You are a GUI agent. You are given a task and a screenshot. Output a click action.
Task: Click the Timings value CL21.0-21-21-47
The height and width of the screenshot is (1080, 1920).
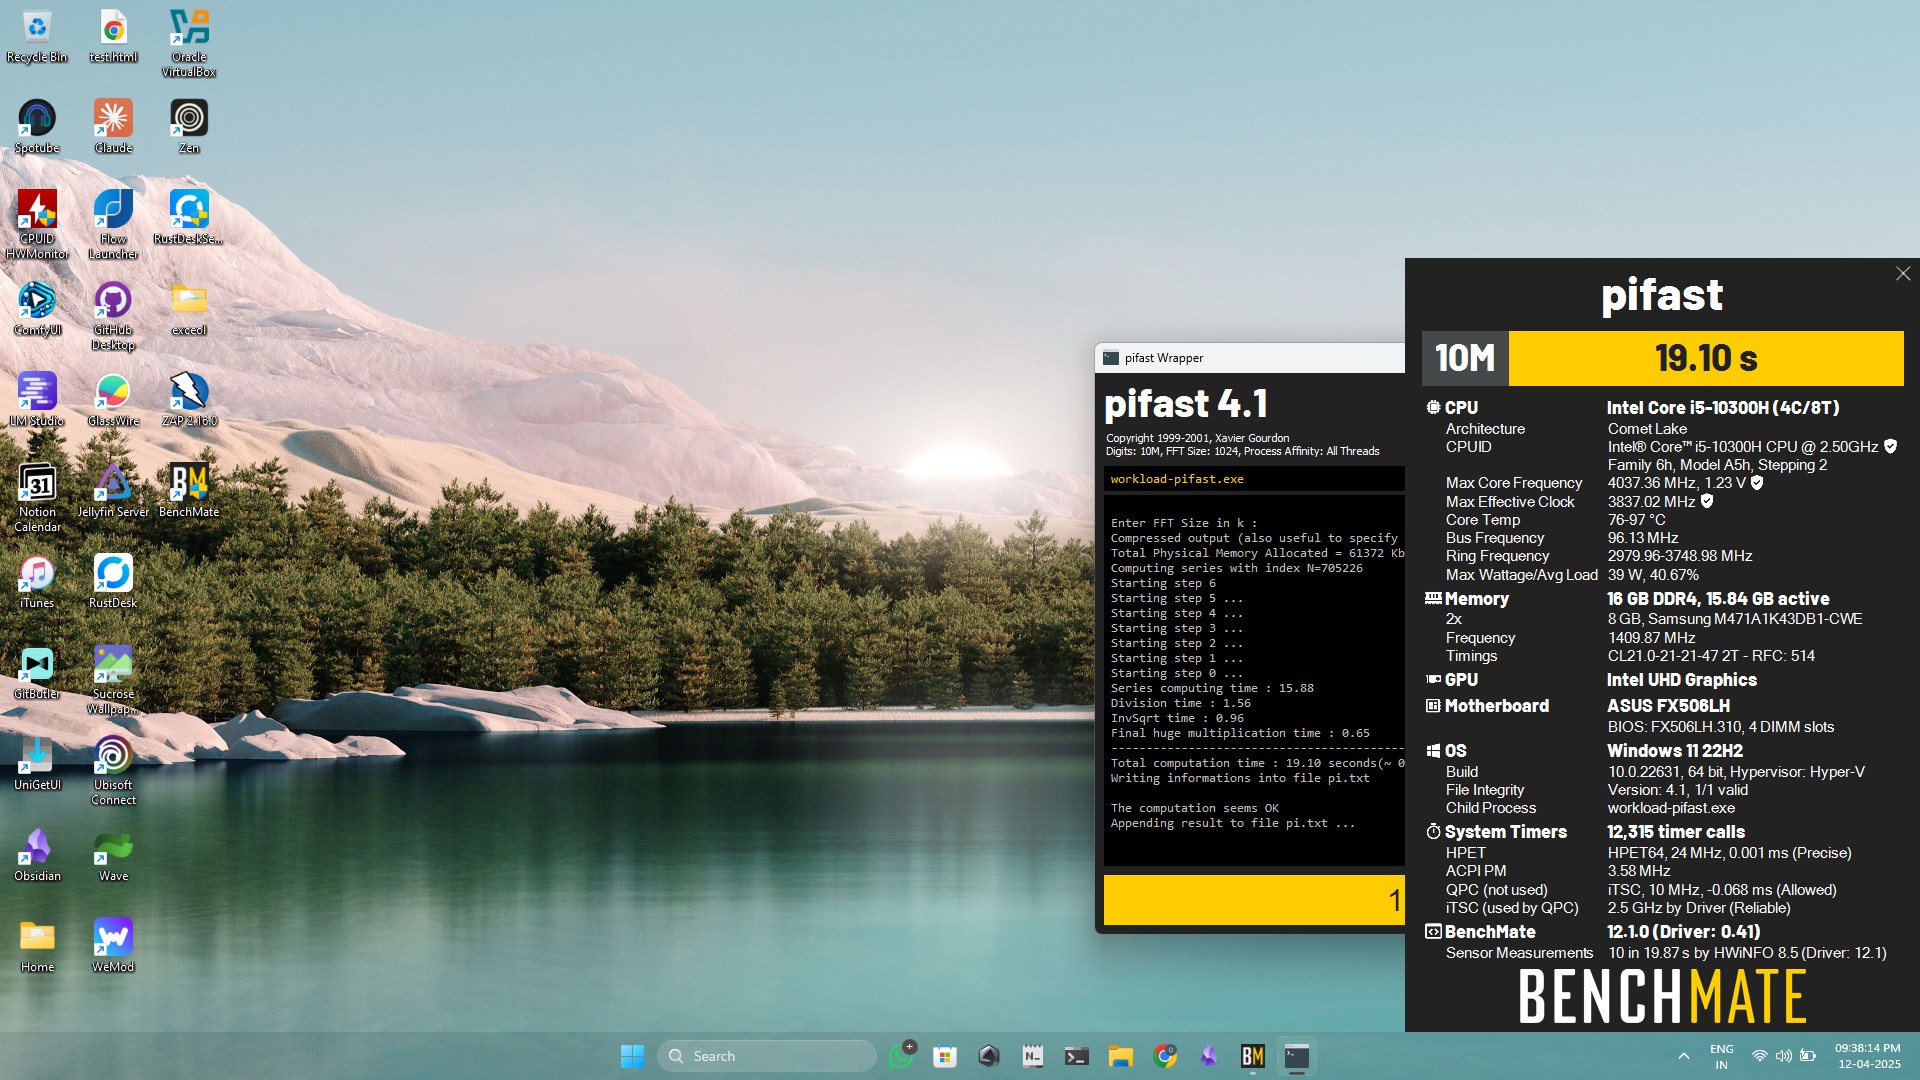click(x=1711, y=656)
